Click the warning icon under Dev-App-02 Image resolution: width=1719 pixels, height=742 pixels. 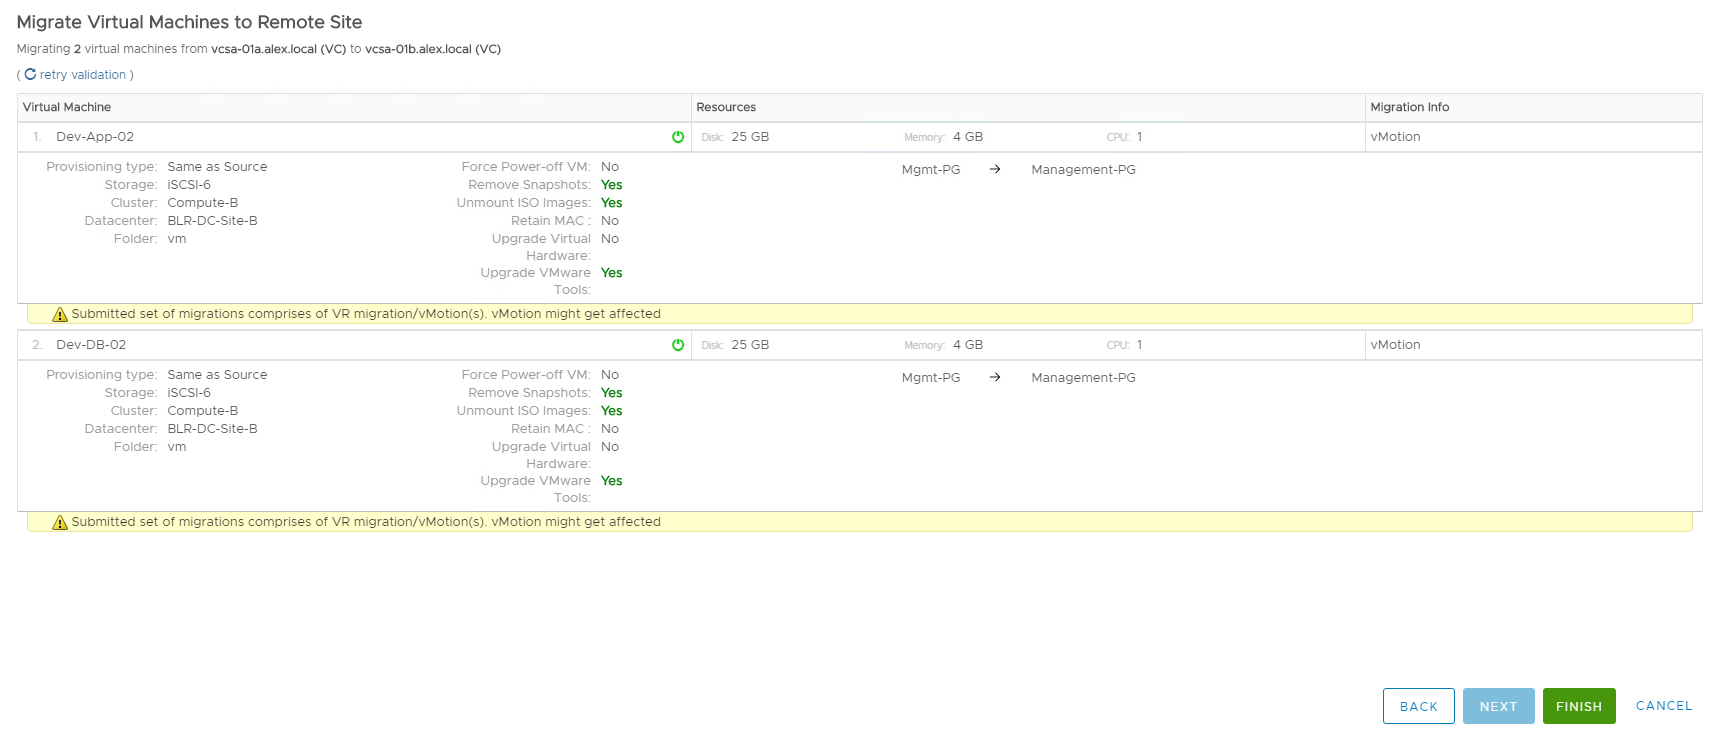[60, 314]
